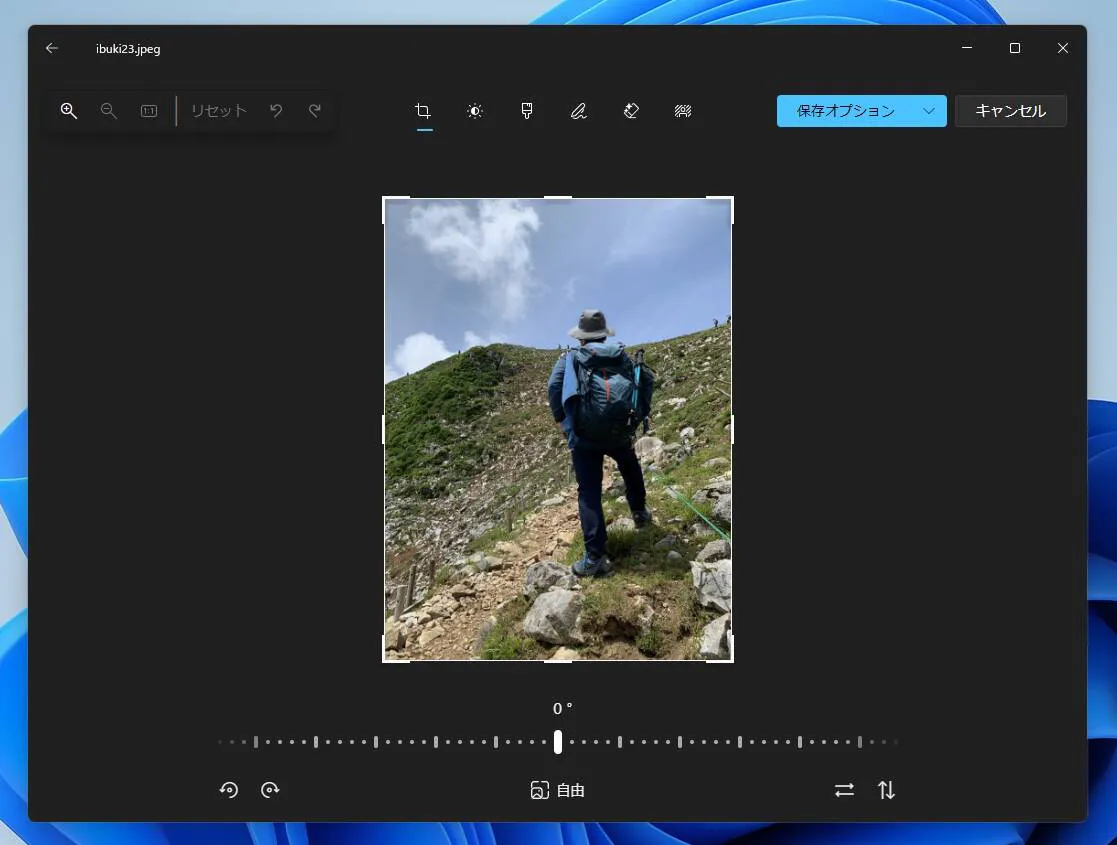The height and width of the screenshot is (845, 1117).
Task: Click the リセット reset button
Action: (x=218, y=110)
